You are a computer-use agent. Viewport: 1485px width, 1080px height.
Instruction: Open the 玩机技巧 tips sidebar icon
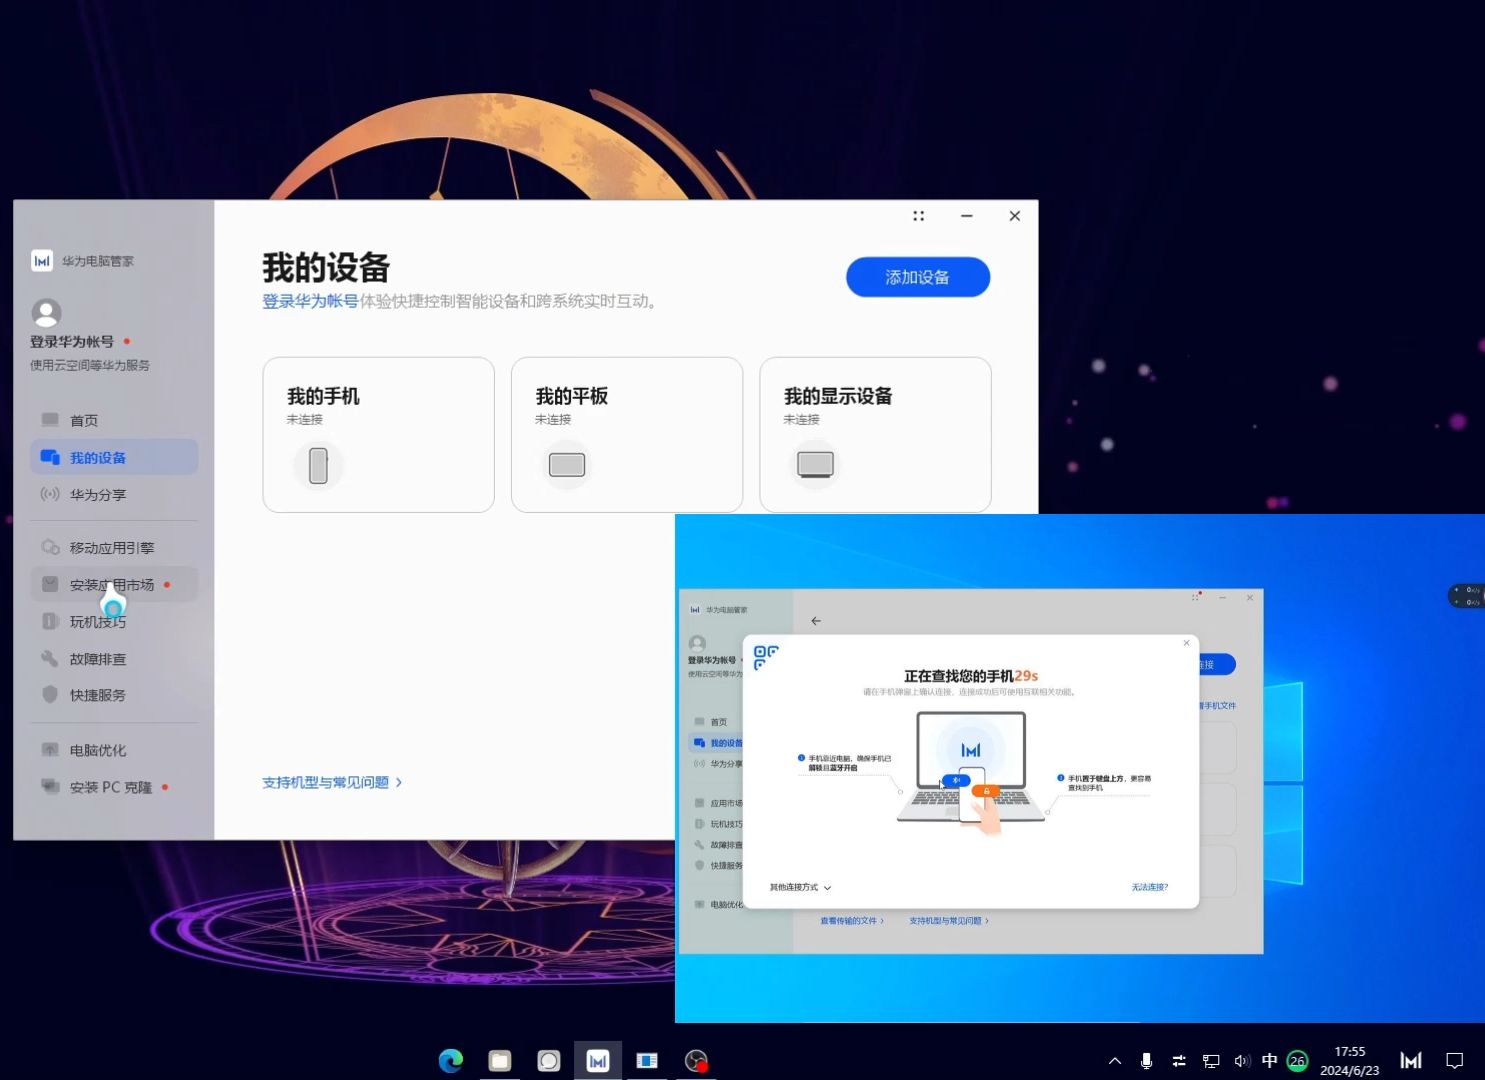[x=50, y=621]
